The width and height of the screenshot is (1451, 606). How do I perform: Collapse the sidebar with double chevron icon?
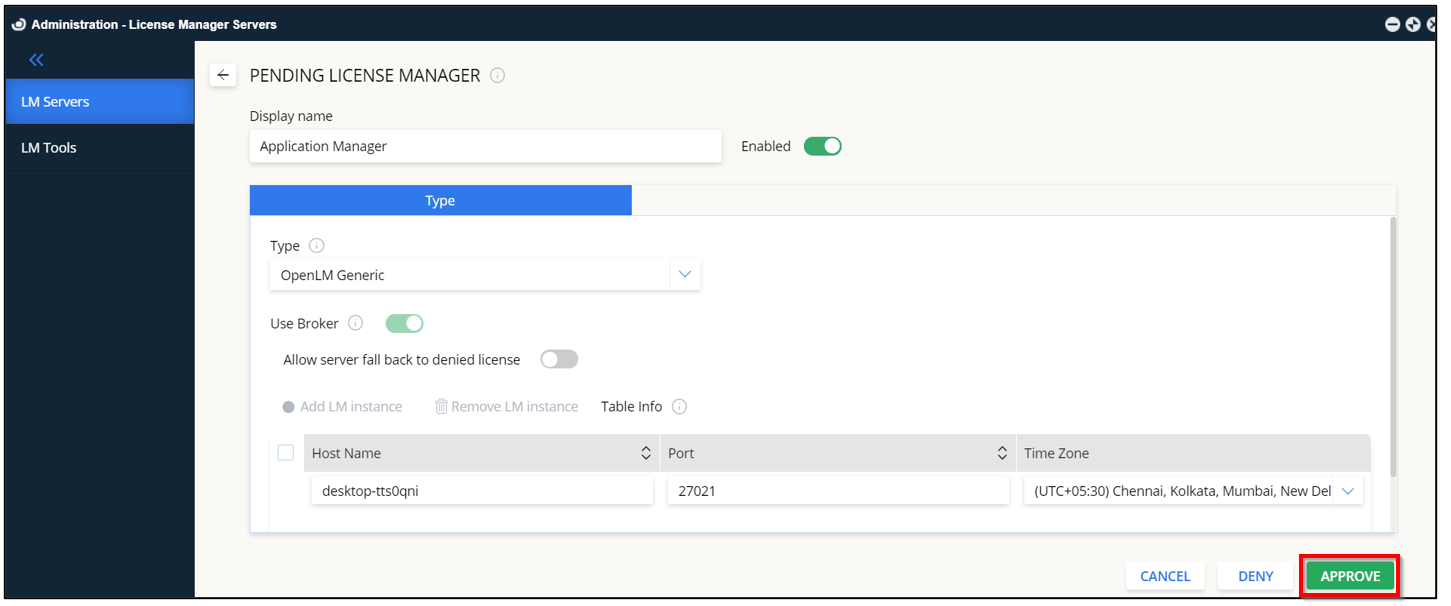coord(36,60)
